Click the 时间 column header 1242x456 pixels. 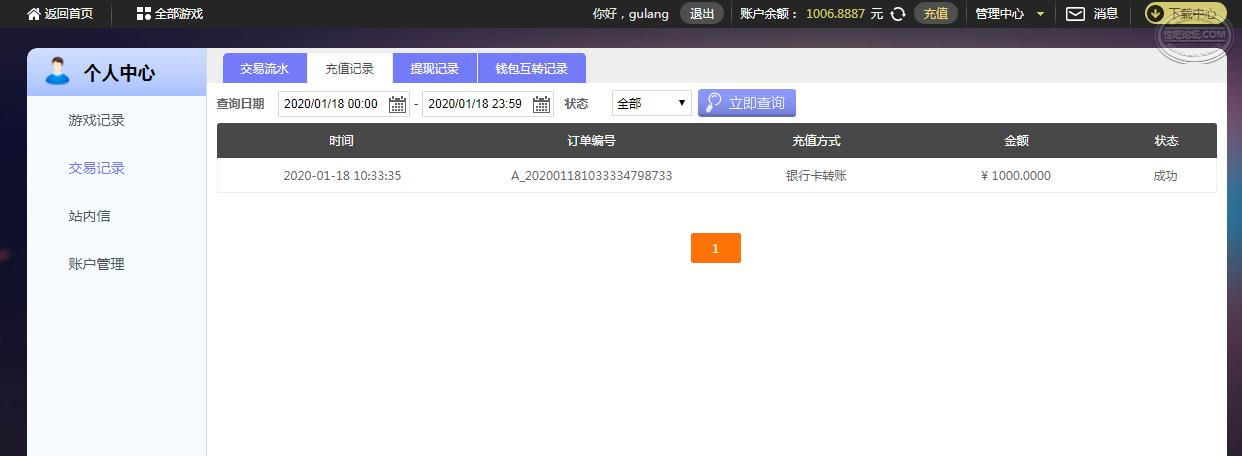341,141
